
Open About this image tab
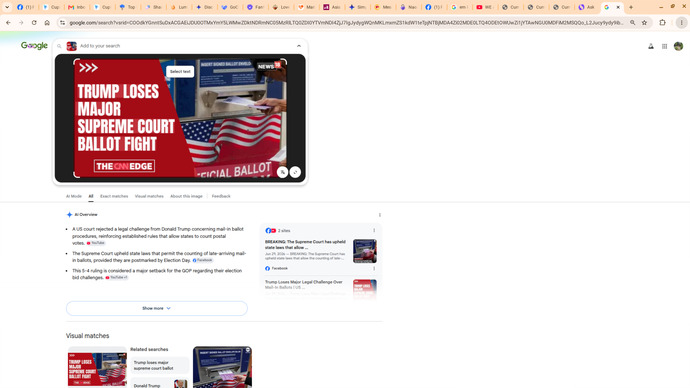[x=186, y=196]
